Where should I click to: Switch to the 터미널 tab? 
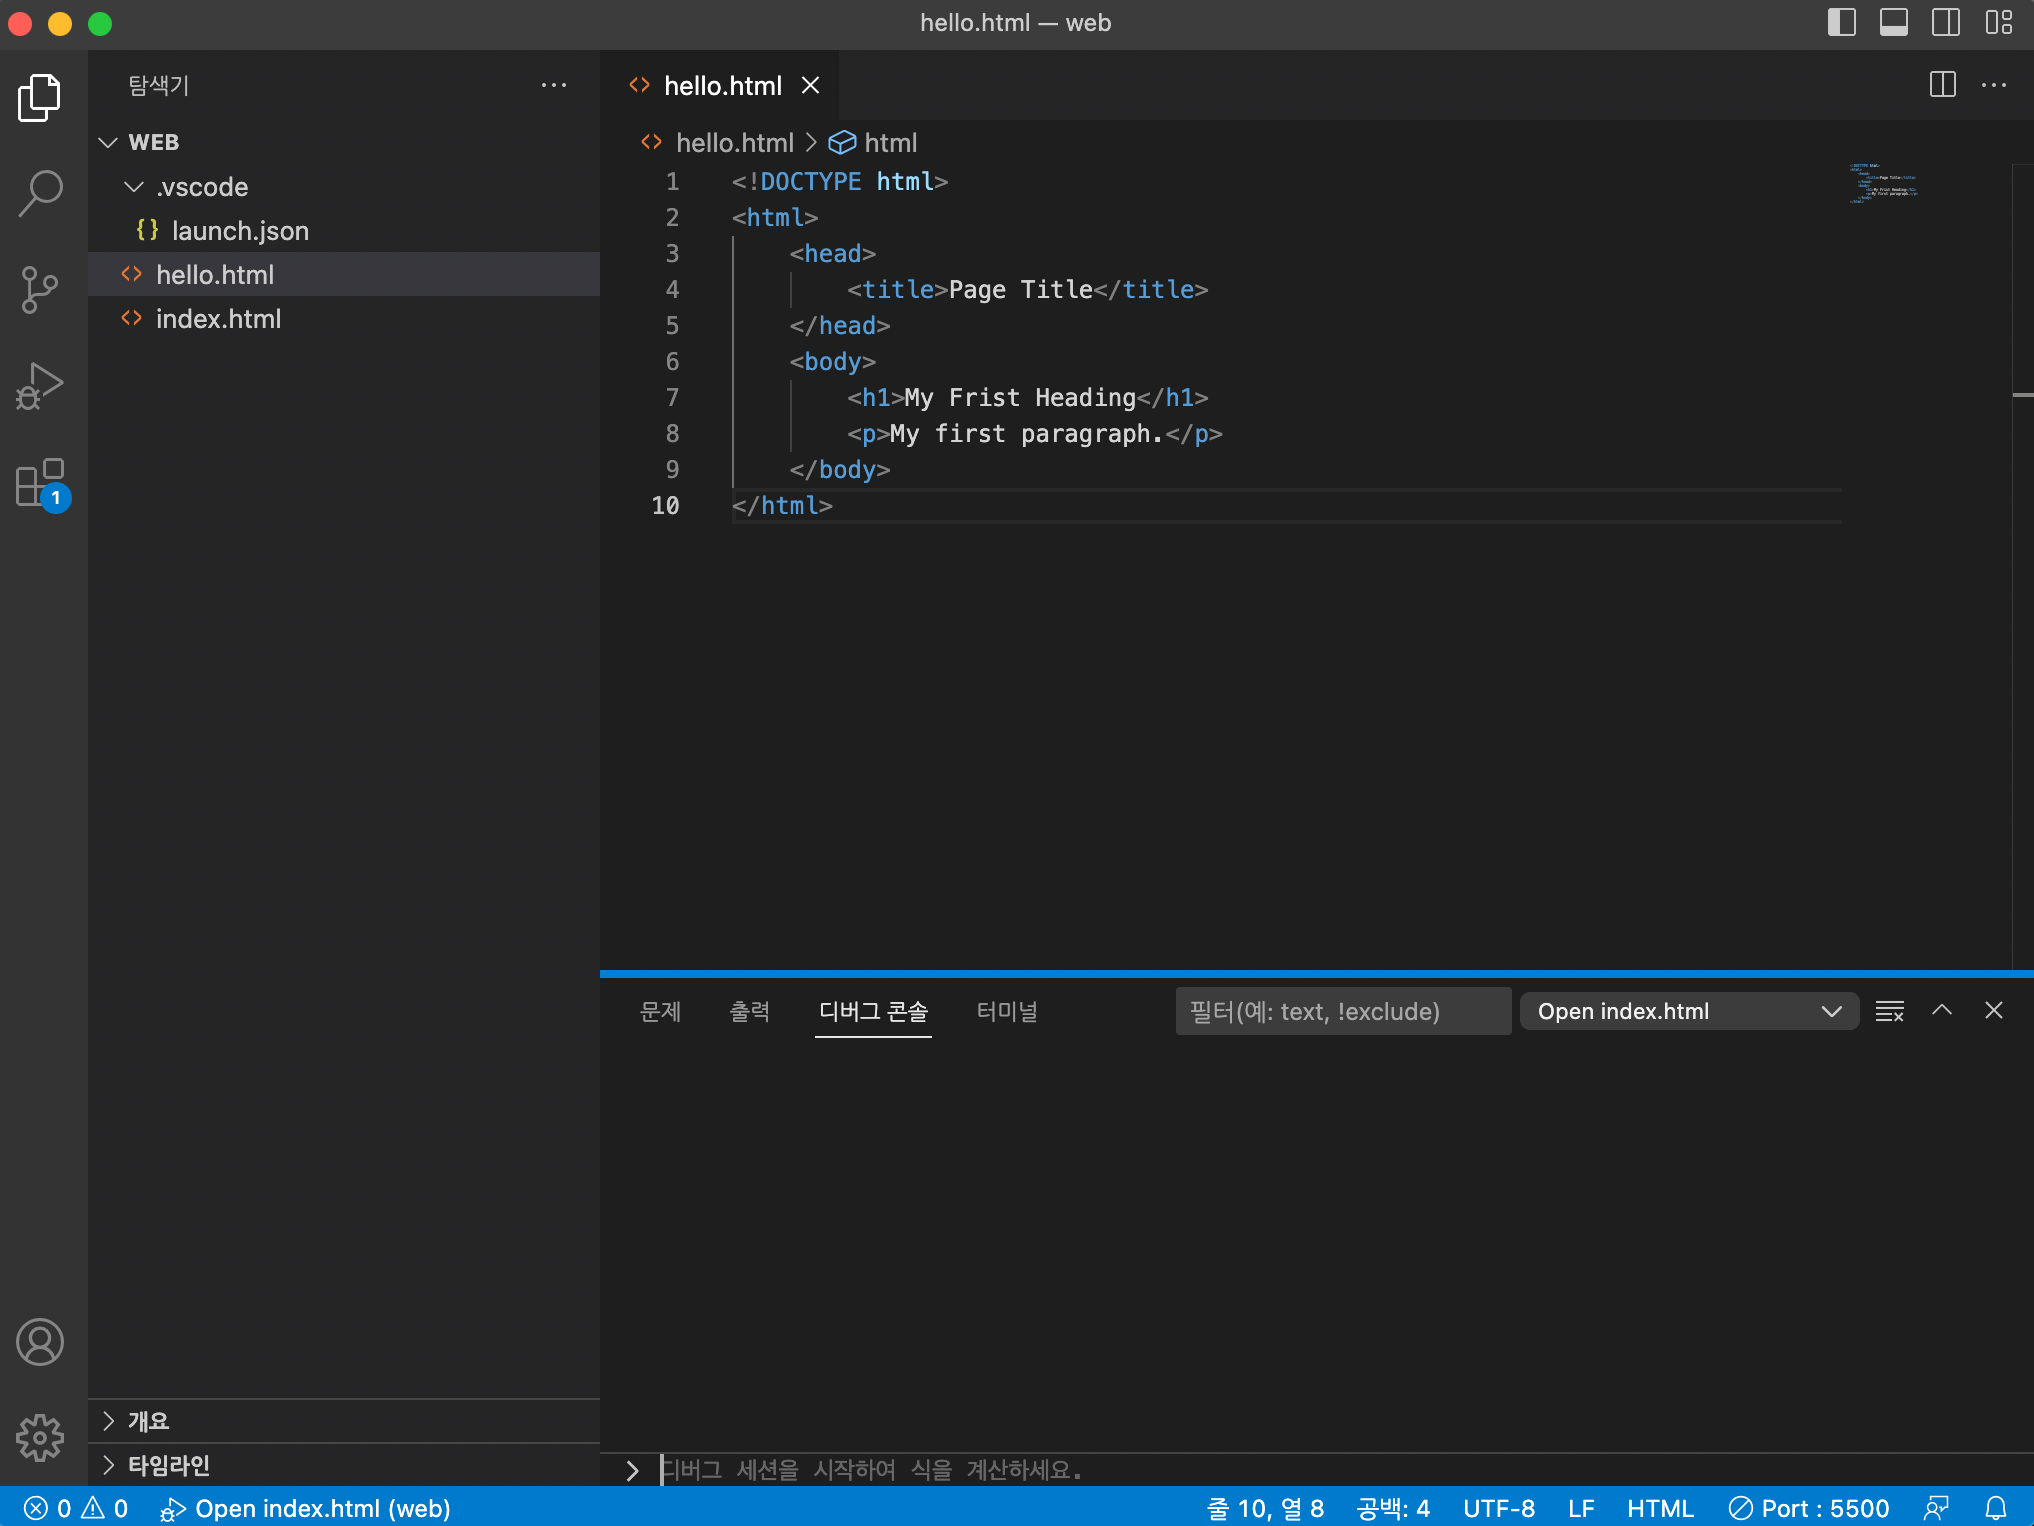coord(1006,1011)
